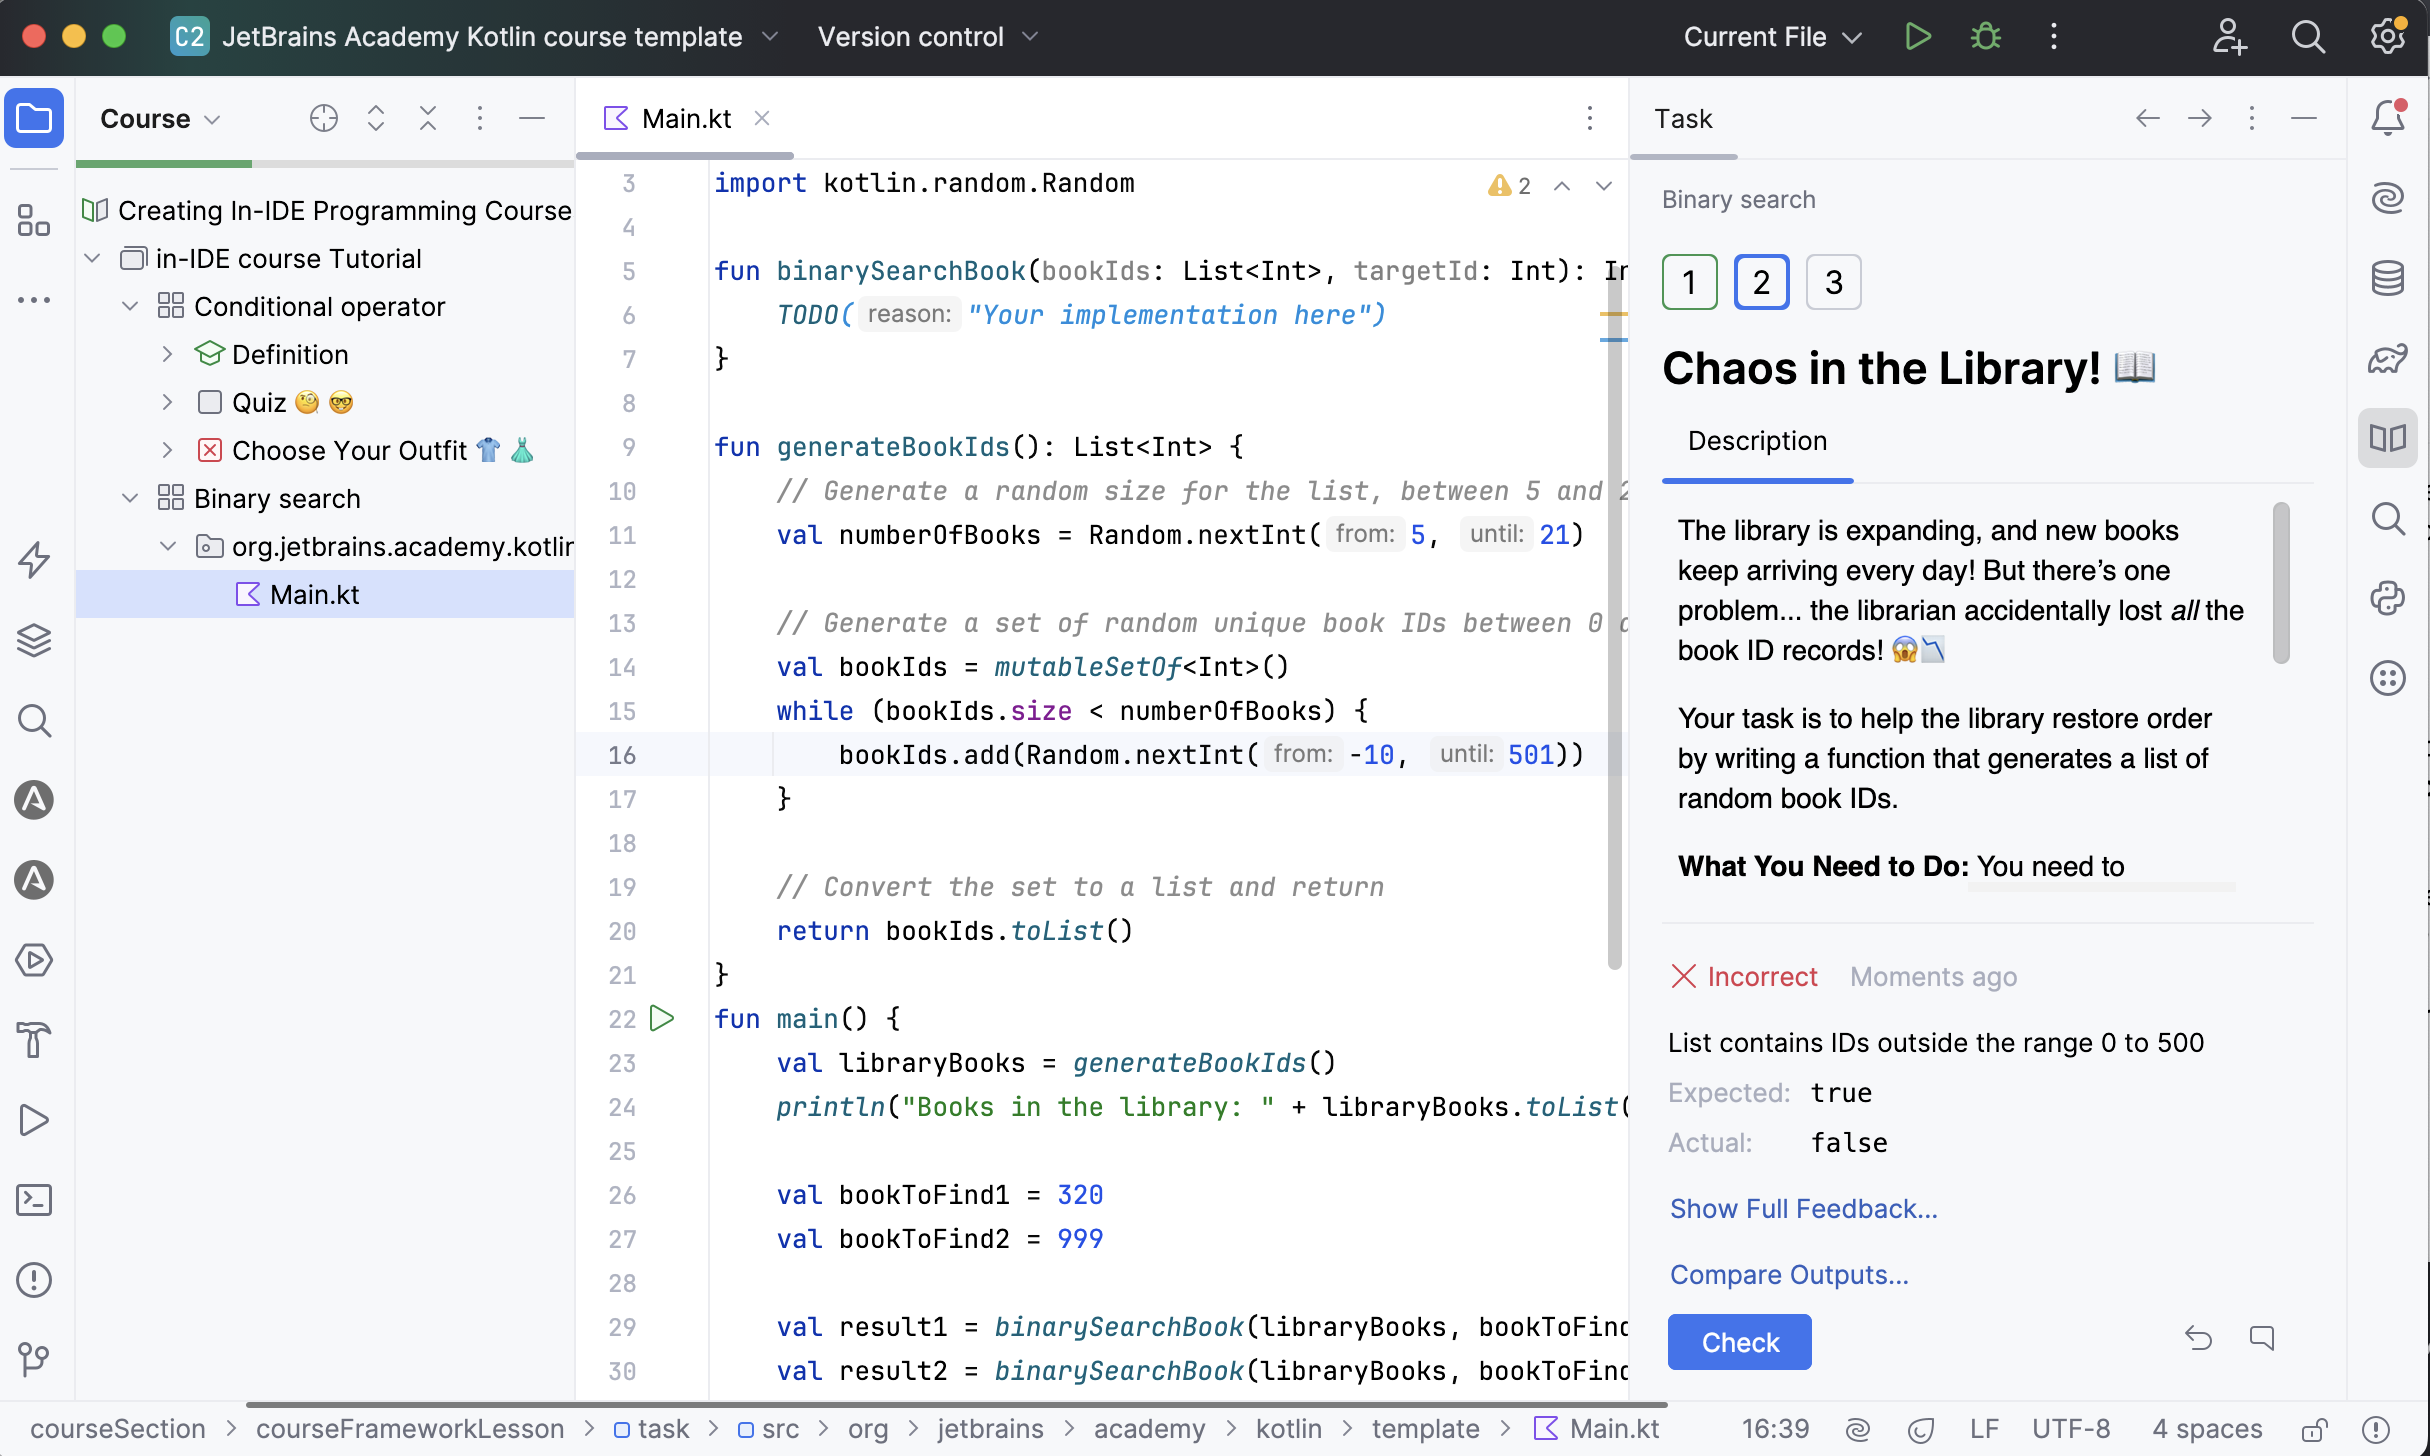Select task step 2 box
The image size is (2430, 1456).
[x=1762, y=282]
